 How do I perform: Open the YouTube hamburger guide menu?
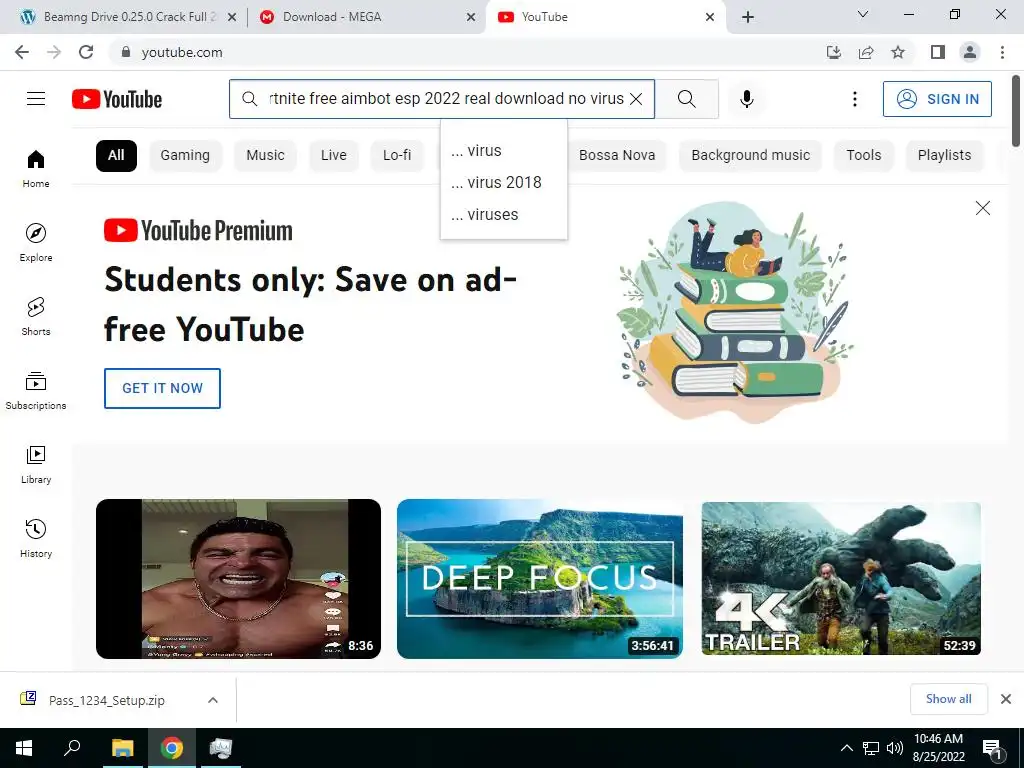(36, 99)
